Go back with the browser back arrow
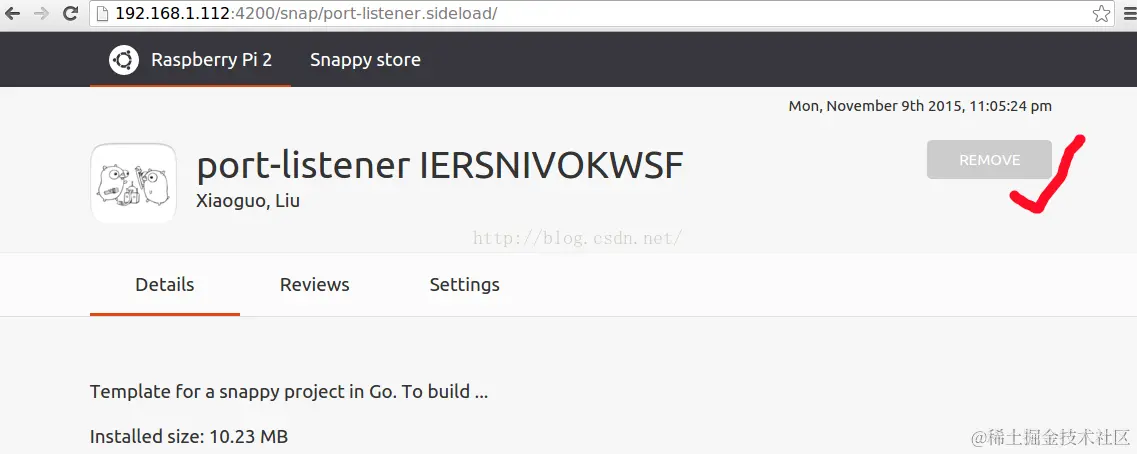Screen dimensions: 1137x454 coord(13,13)
